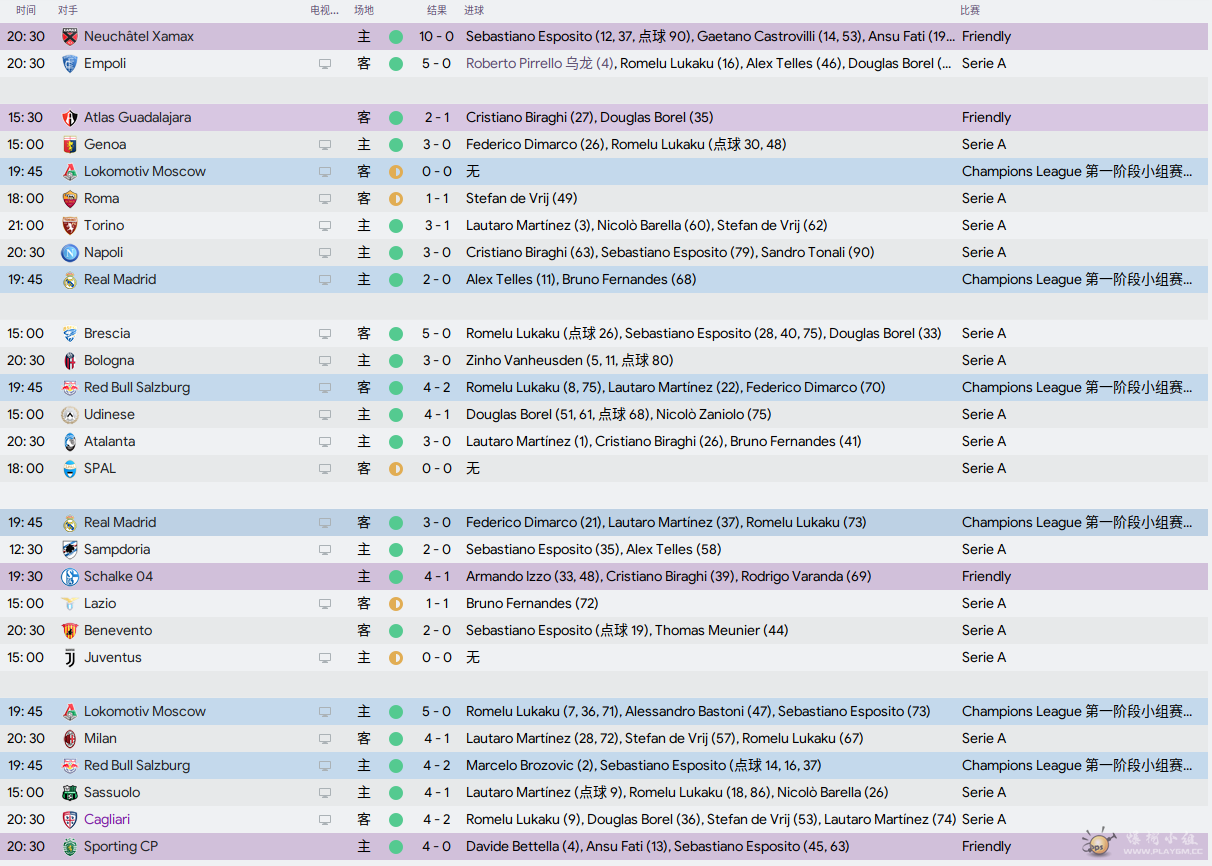Click the TV broadcast icon in Sampdoria row
Viewport: 1212px width, 866px height.
click(x=325, y=550)
